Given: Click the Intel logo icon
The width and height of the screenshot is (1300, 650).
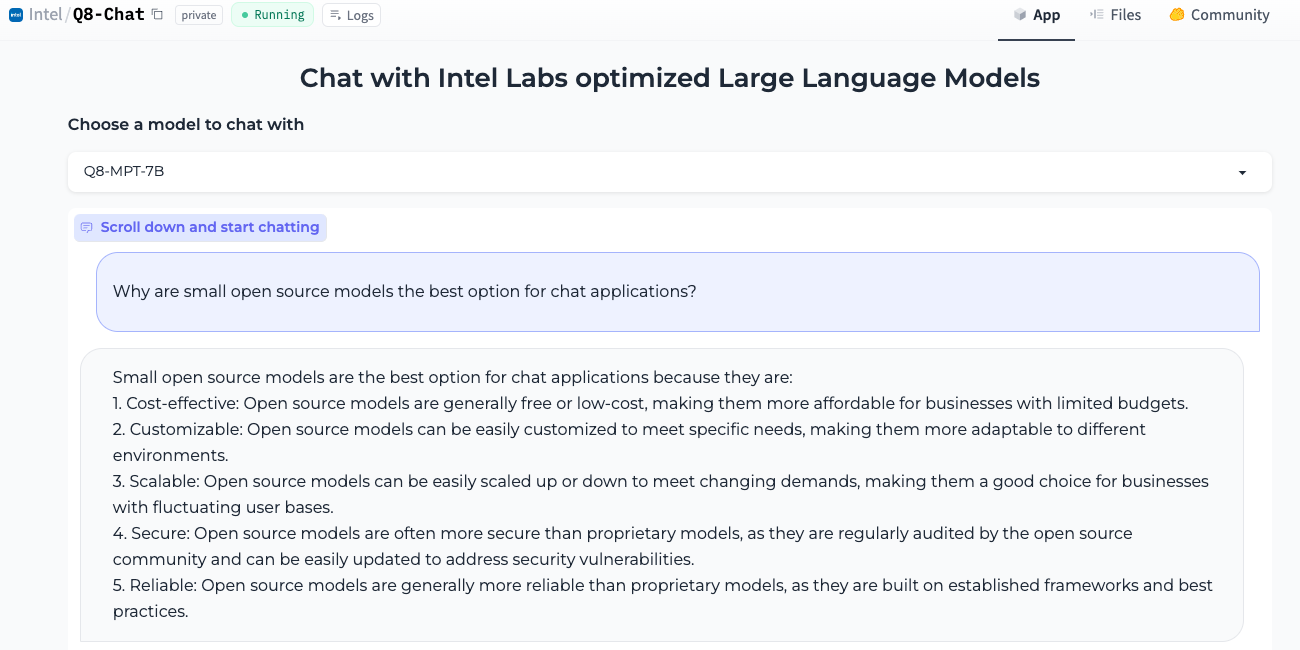Looking at the screenshot, I should point(16,15).
